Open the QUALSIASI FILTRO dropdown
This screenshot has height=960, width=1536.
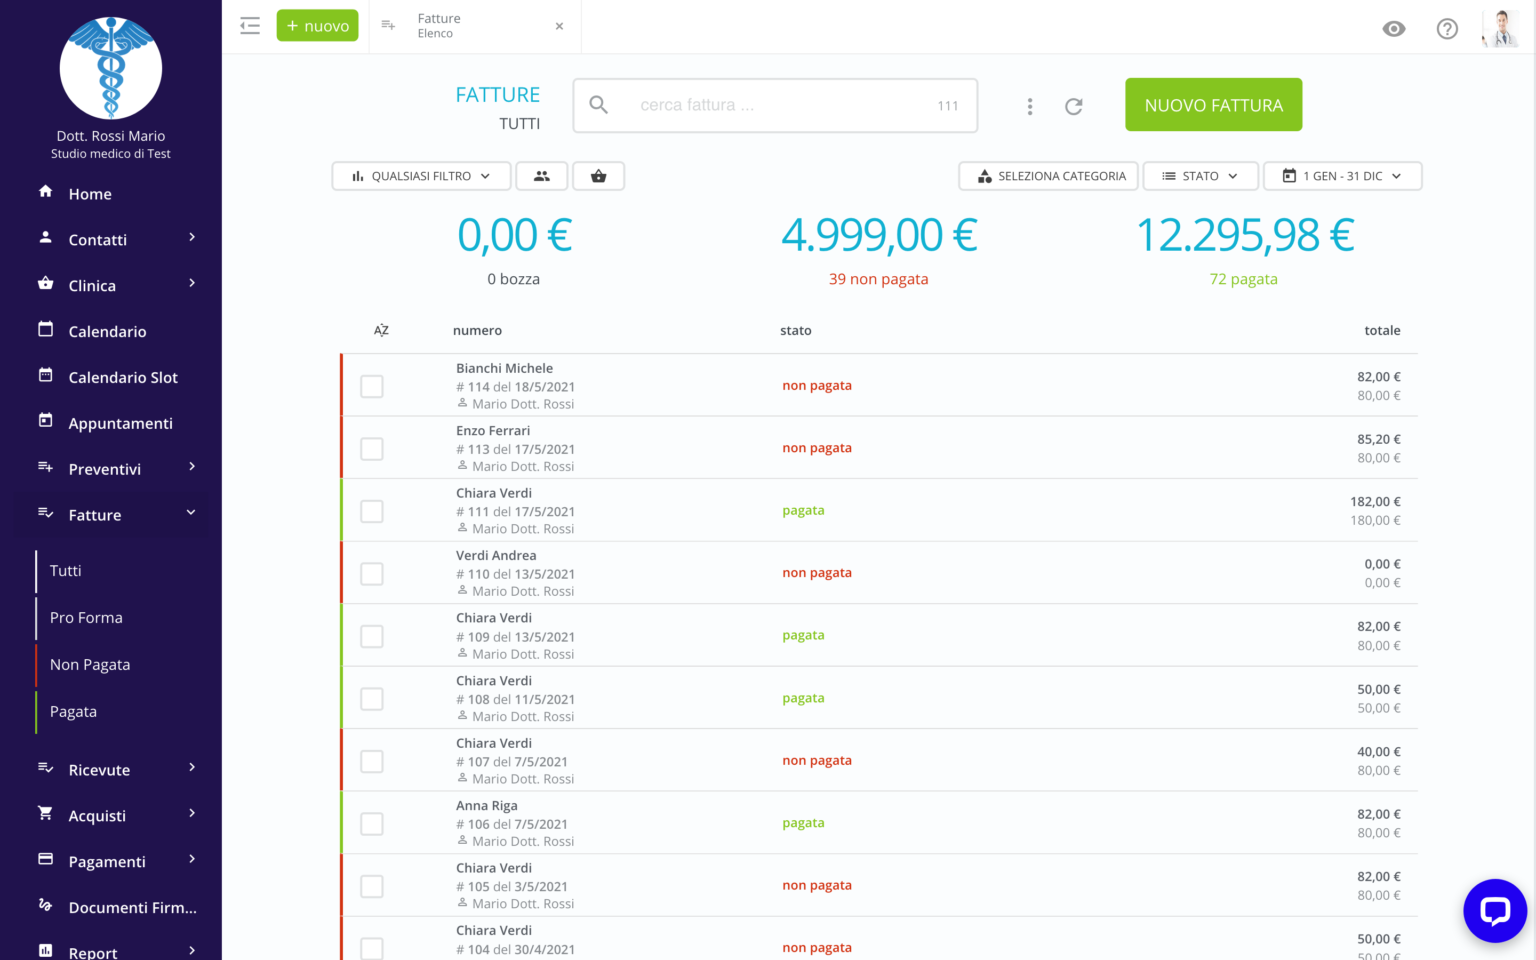[x=420, y=175]
